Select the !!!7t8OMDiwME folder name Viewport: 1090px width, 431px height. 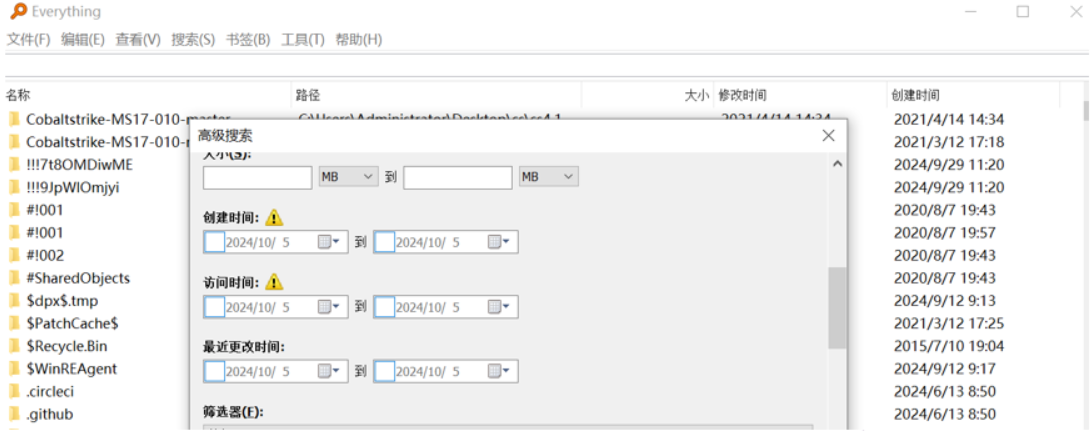pos(79,165)
